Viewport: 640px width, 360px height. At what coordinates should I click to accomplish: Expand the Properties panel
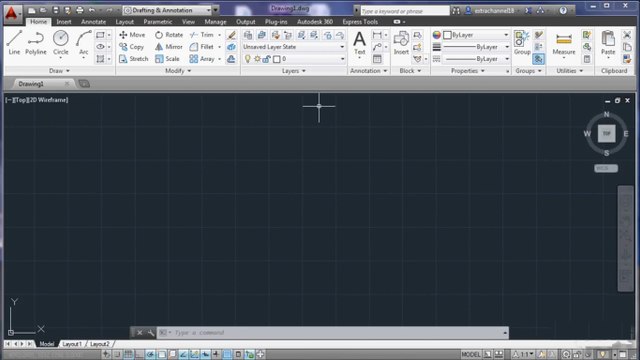pyautogui.click(x=467, y=71)
